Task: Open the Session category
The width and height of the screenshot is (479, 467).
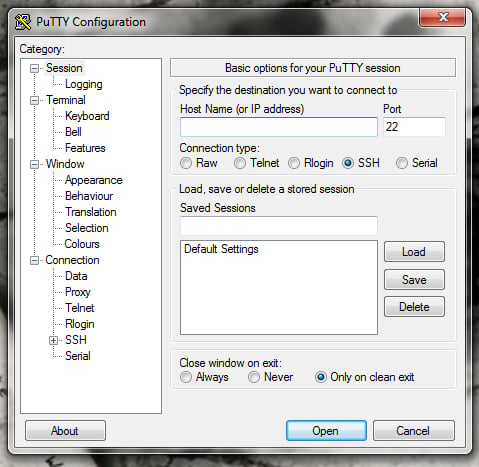Action: point(64,68)
